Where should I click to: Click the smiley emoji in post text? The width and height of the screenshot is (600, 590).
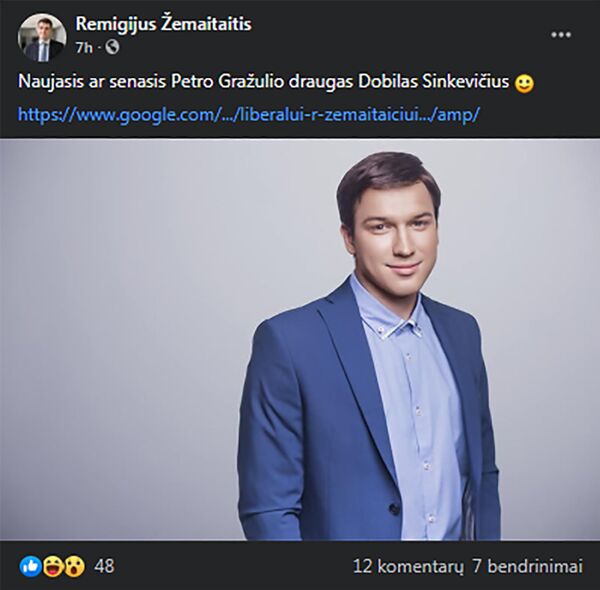click(524, 83)
